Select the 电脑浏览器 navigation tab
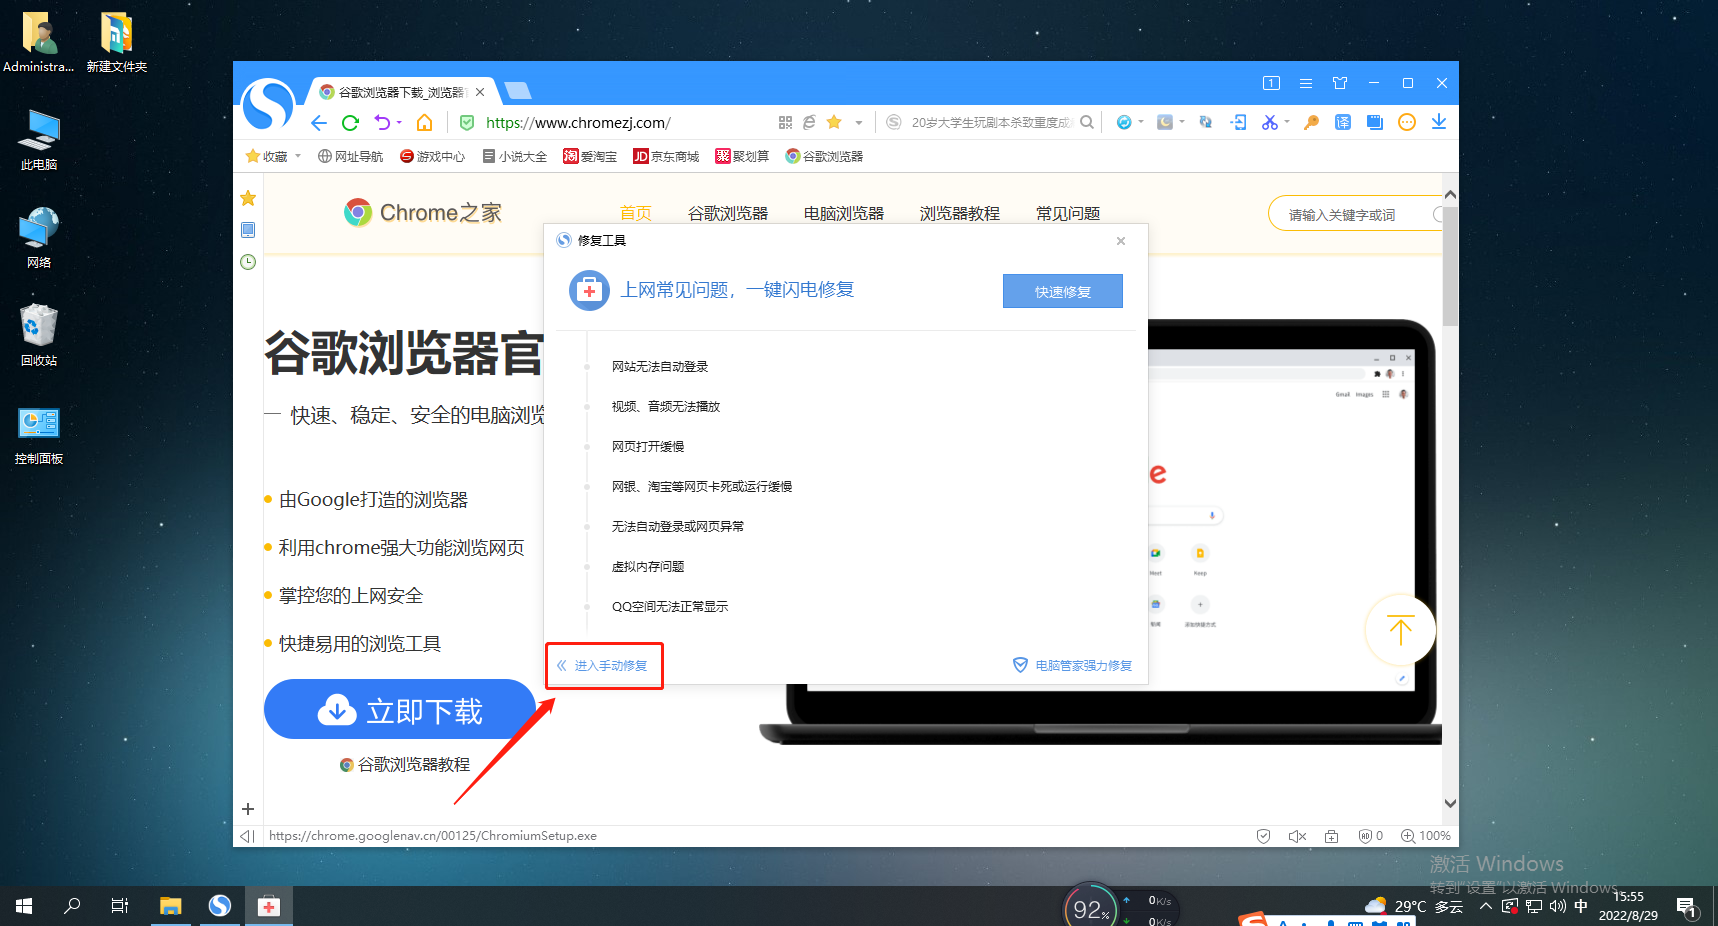 [844, 213]
